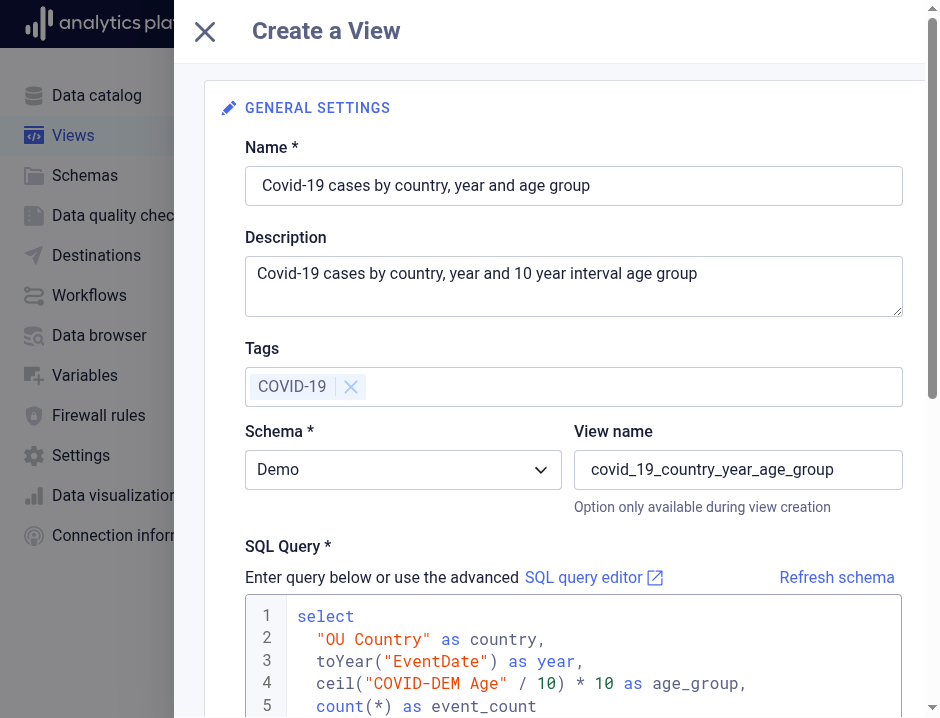Click the Workflows route icon
Viewport: 940px width, 718px height.
[34, 295]
